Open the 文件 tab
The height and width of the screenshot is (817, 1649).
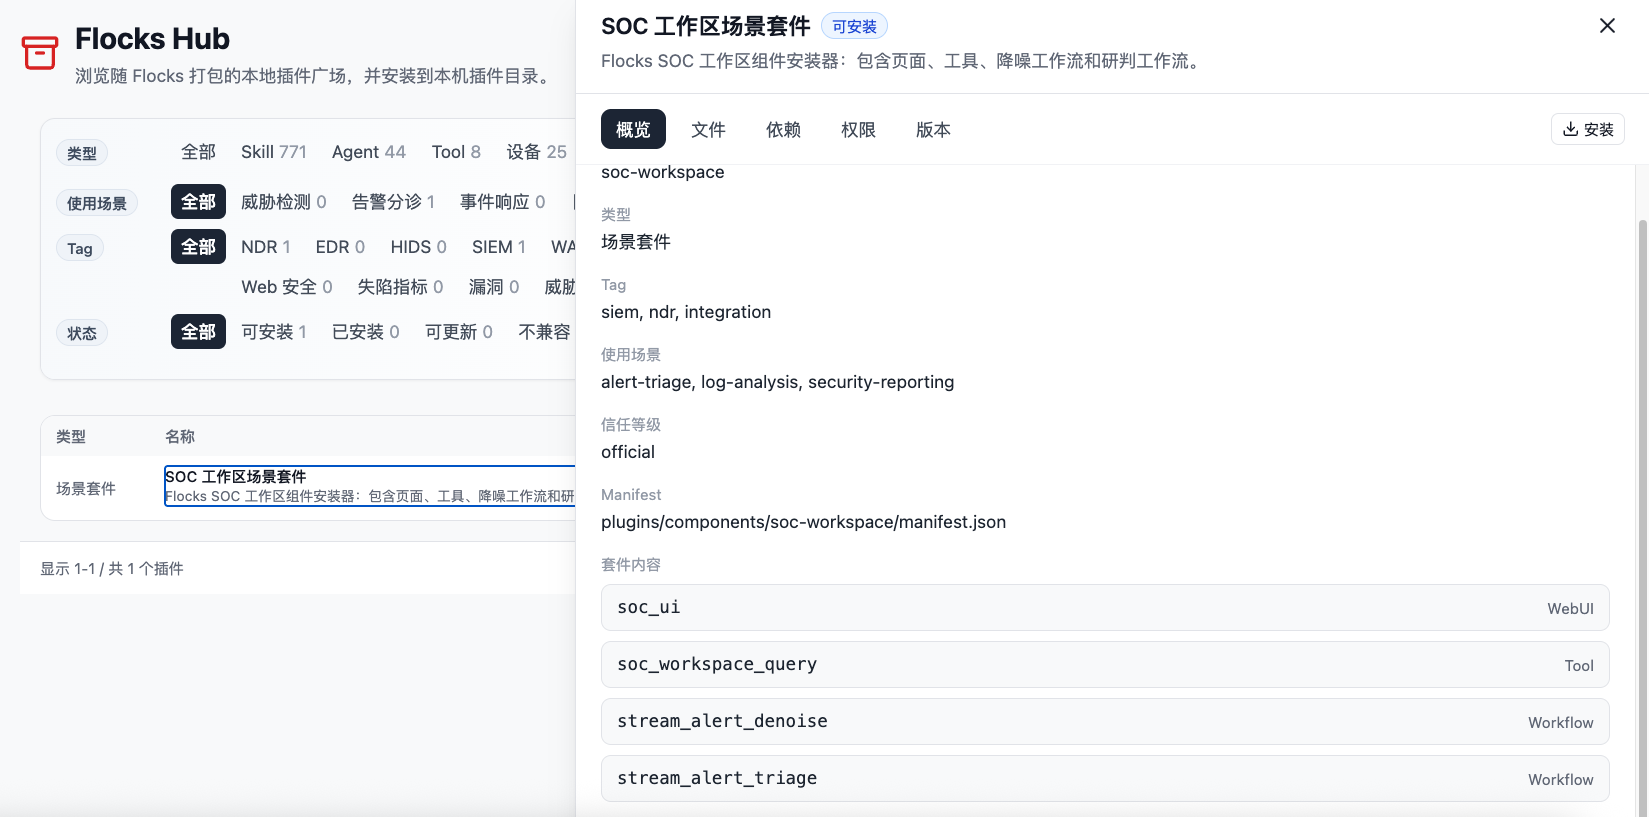click(708, 129)
